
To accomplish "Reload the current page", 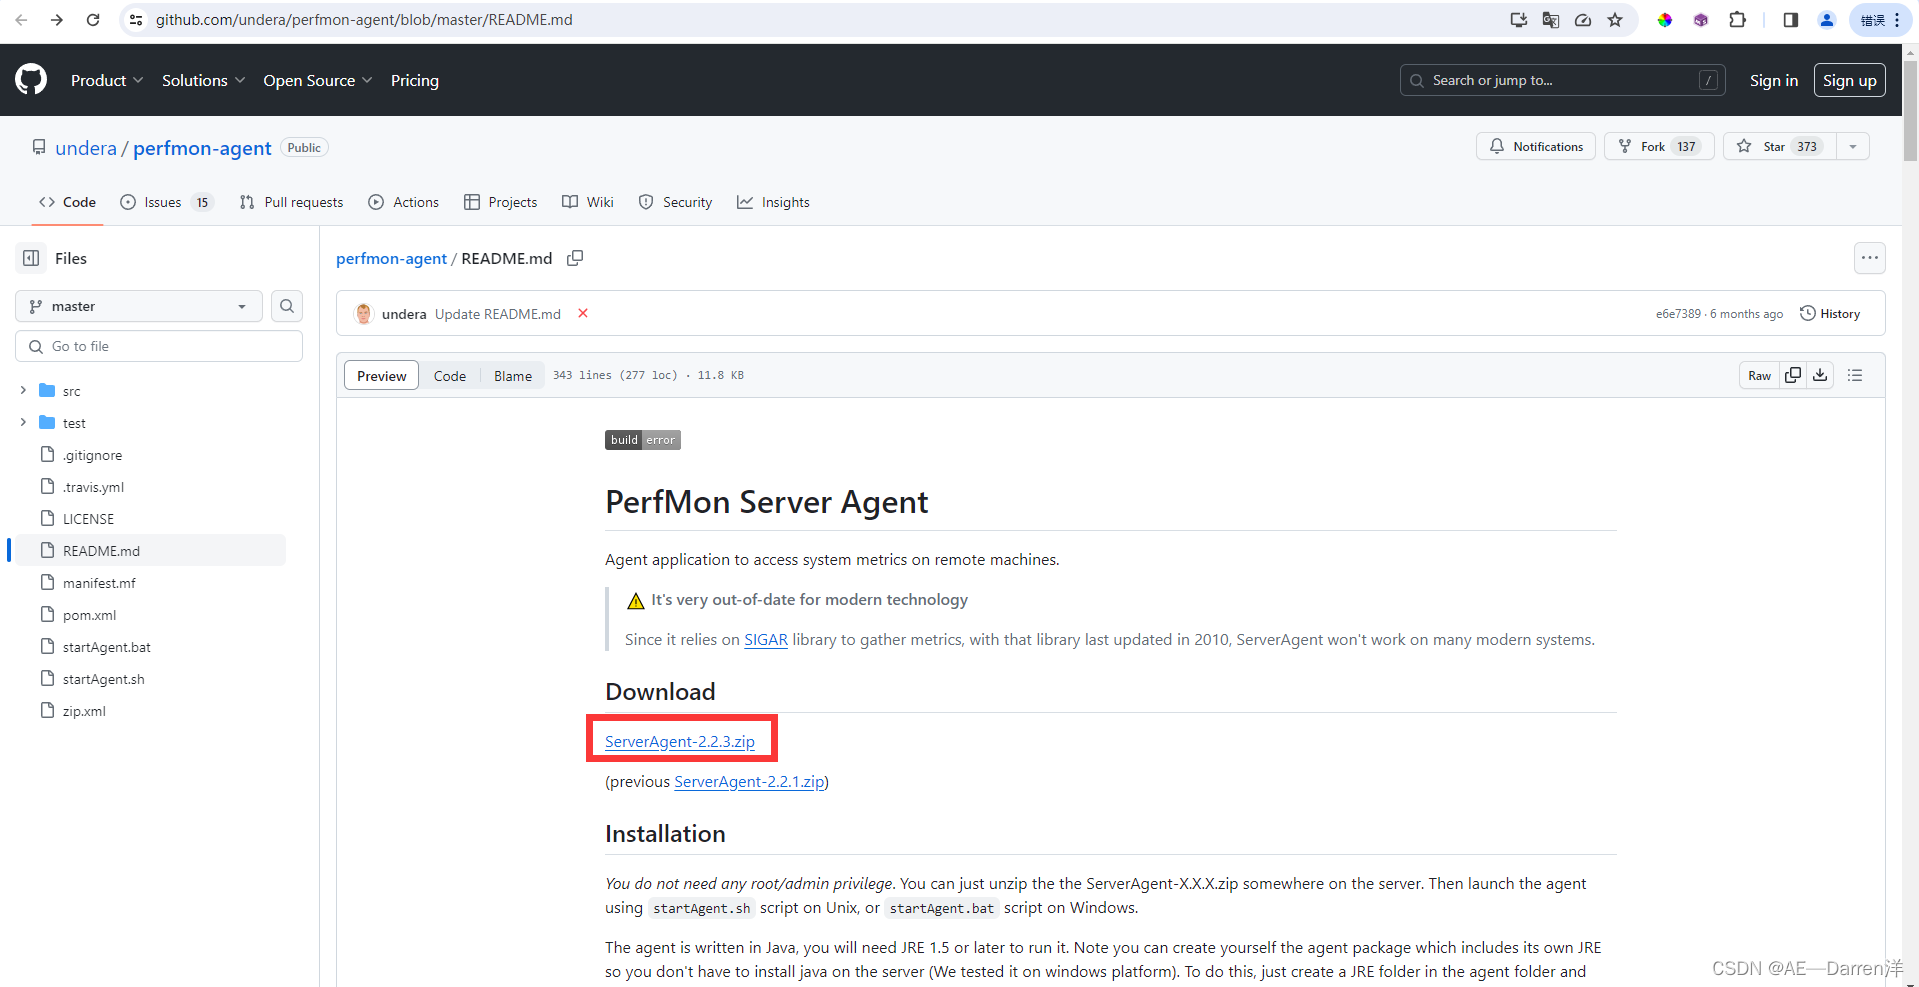I will [x=93, y=20].
